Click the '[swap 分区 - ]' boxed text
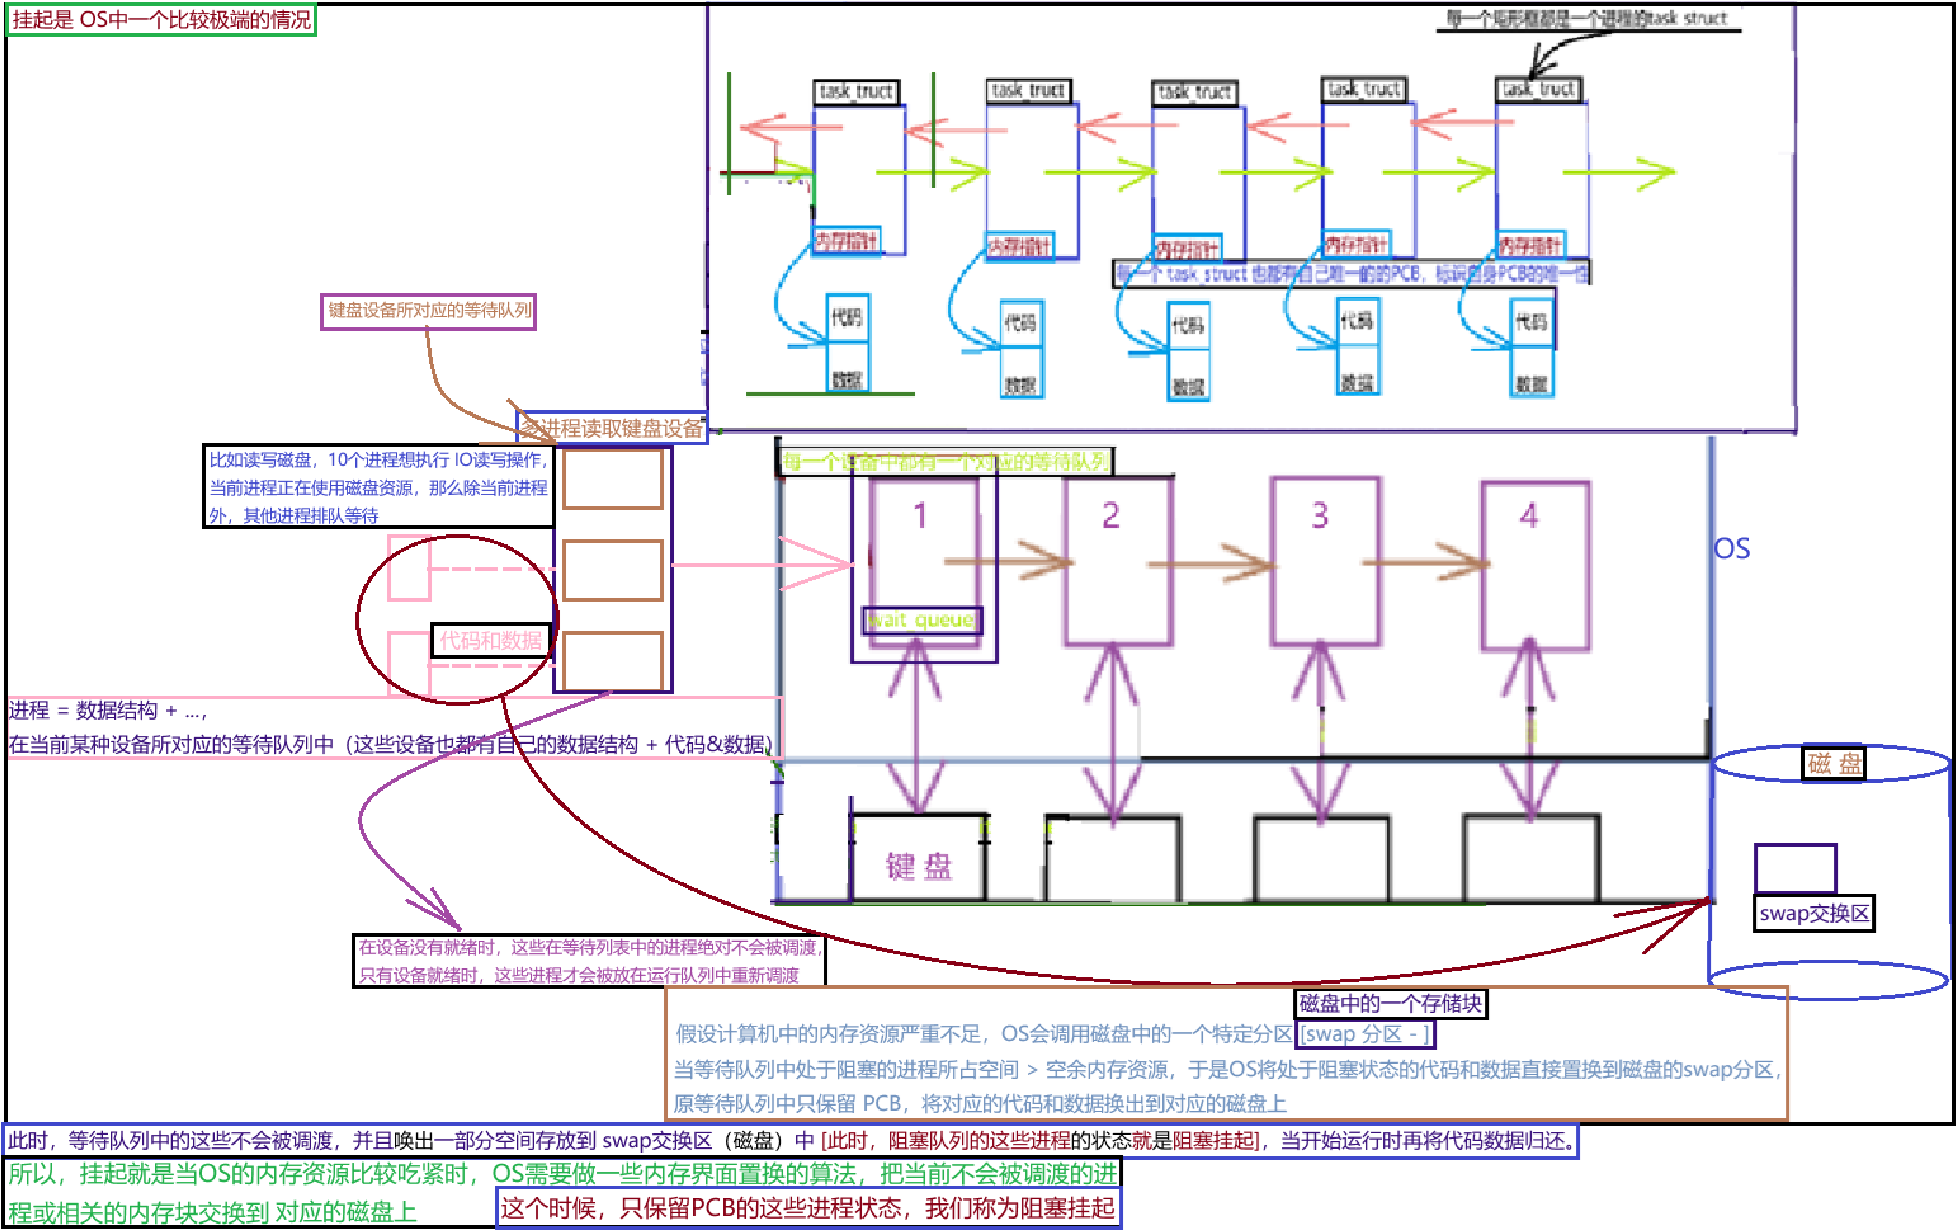The width and height of the screenshot is (1958, 1232). tap(1366, 1034)
